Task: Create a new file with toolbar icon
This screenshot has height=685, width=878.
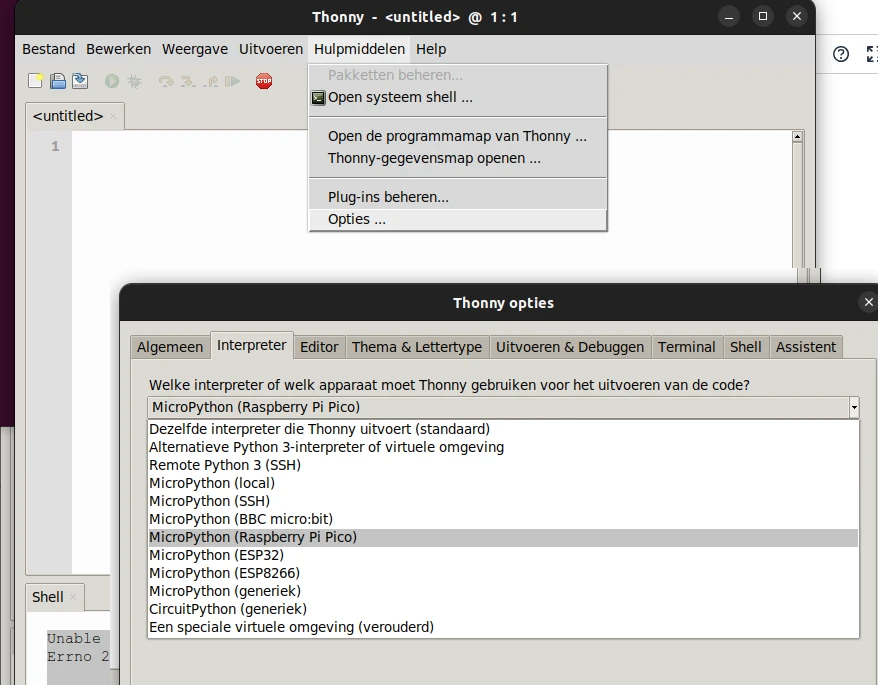Action: click(x=35, y=81)
